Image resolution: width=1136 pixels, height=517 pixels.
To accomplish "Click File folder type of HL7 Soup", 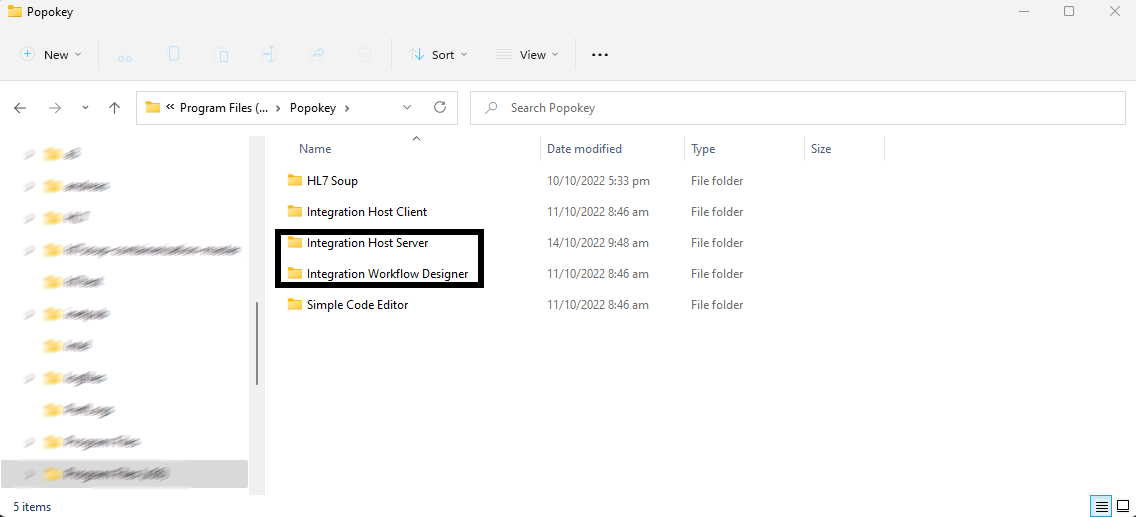I will [717, 180].
